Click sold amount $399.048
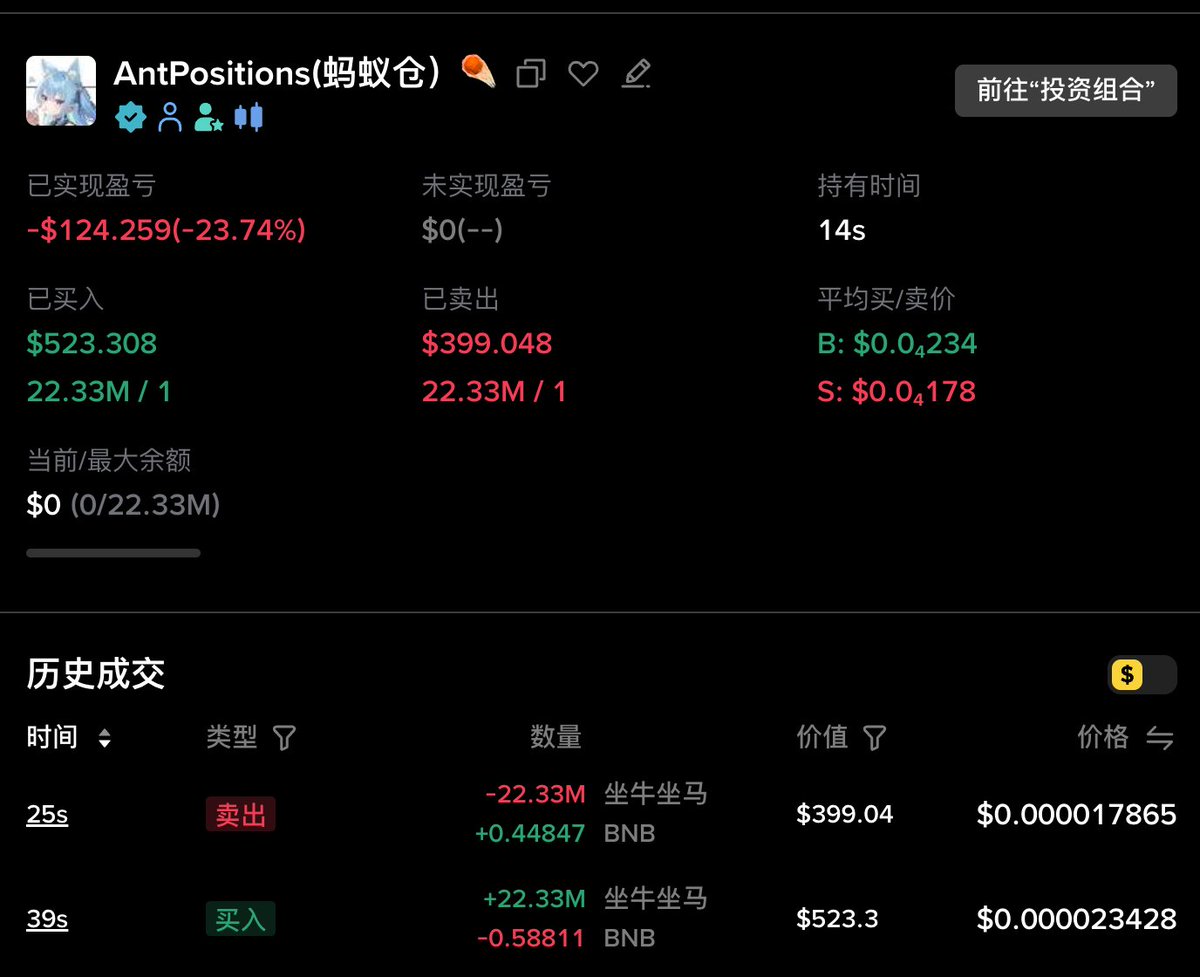 [x=487, y=344]
